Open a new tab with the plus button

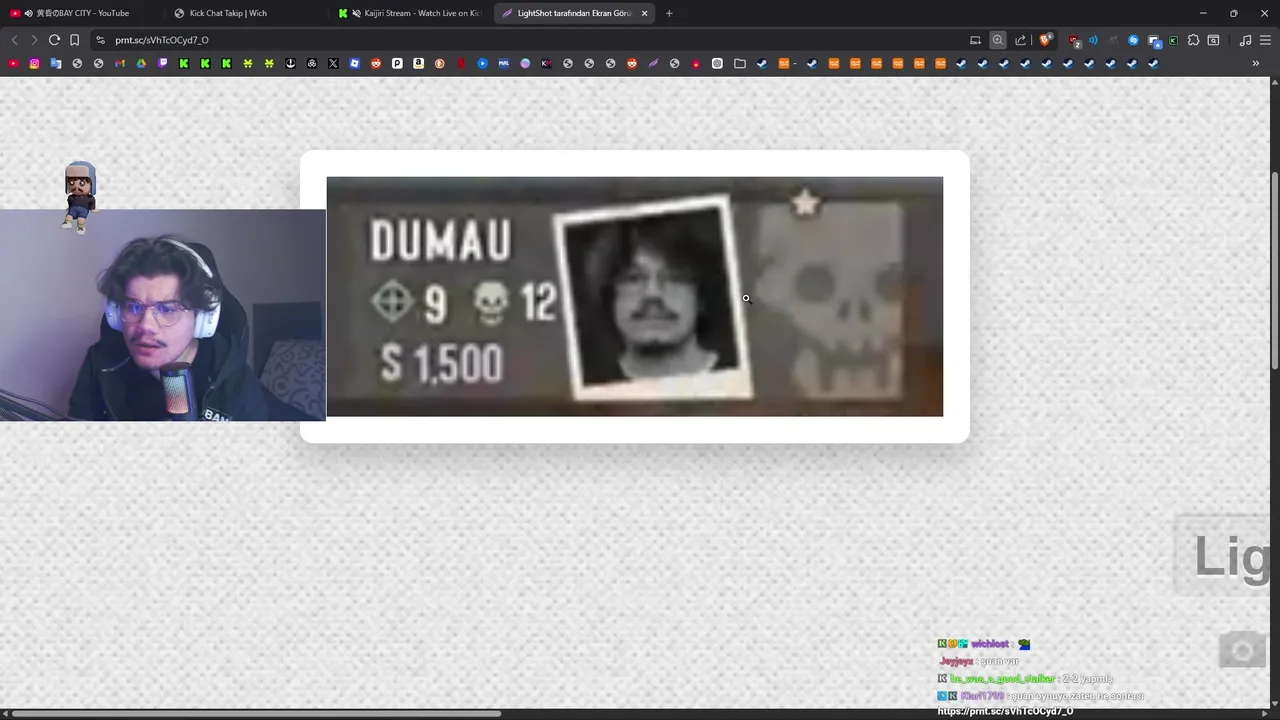pos(669,13)
